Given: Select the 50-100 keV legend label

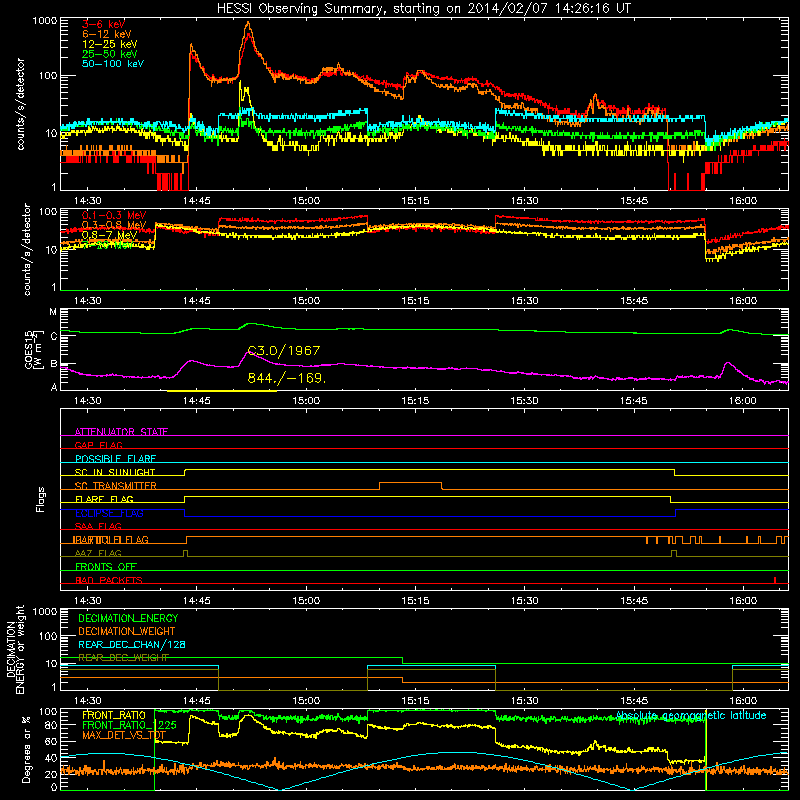Looking at the screenshot, I should click(113, 64).
